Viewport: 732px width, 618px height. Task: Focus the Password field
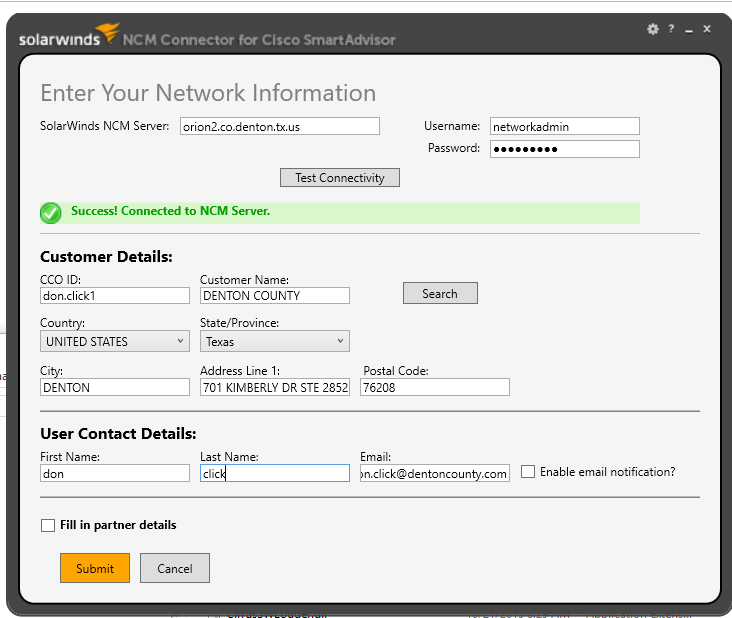[564, 149]
